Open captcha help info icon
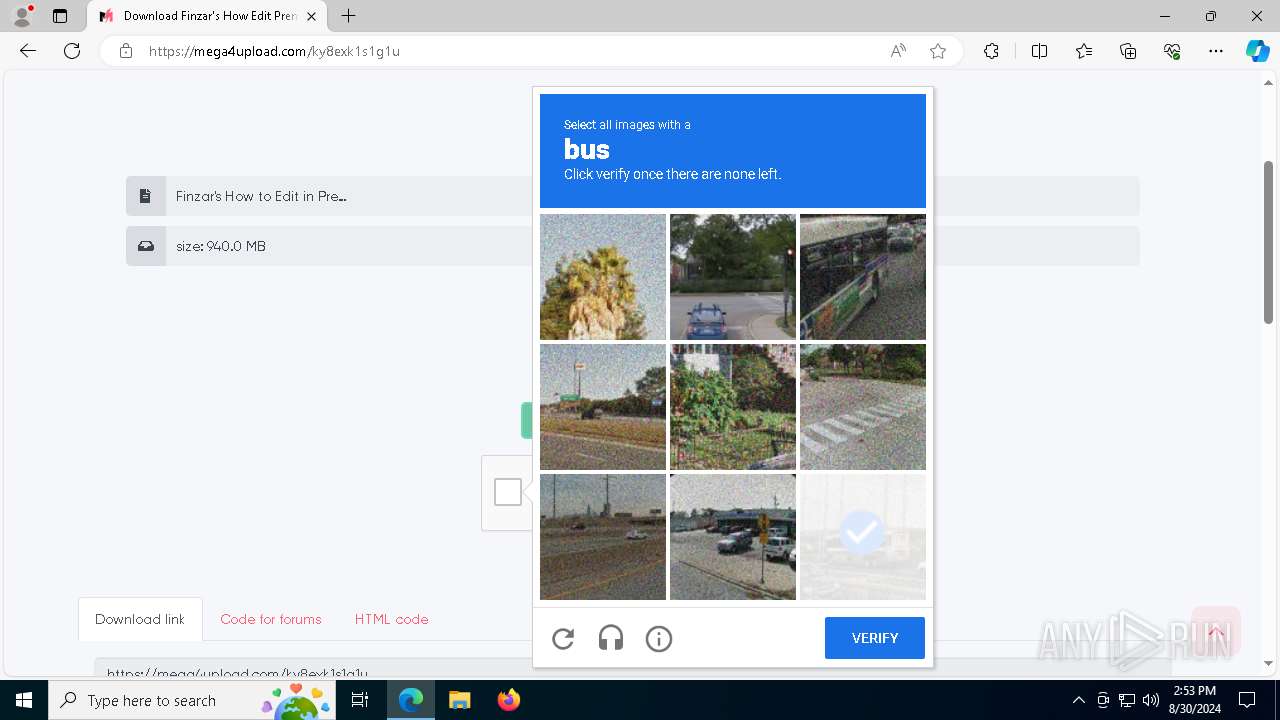 tap(659, 638)
